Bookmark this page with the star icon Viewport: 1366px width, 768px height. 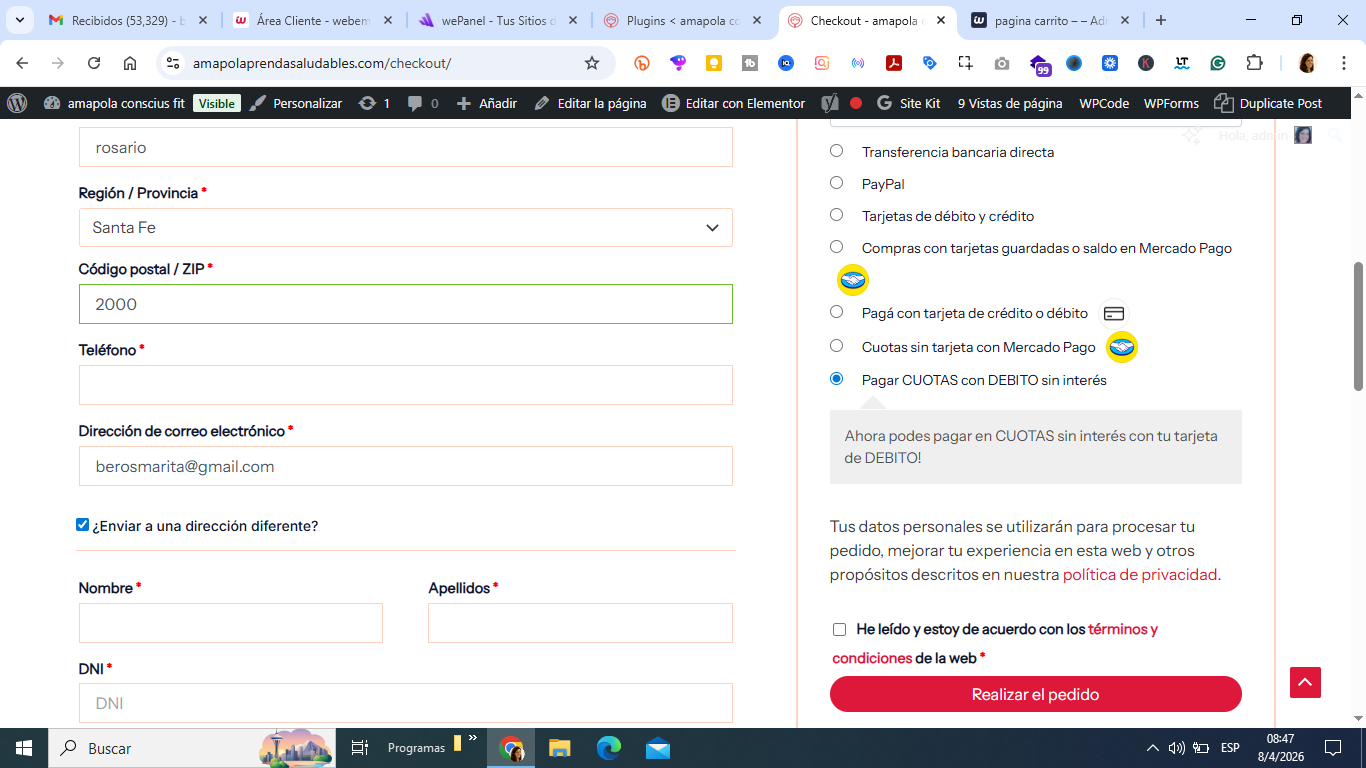point(592,63)
